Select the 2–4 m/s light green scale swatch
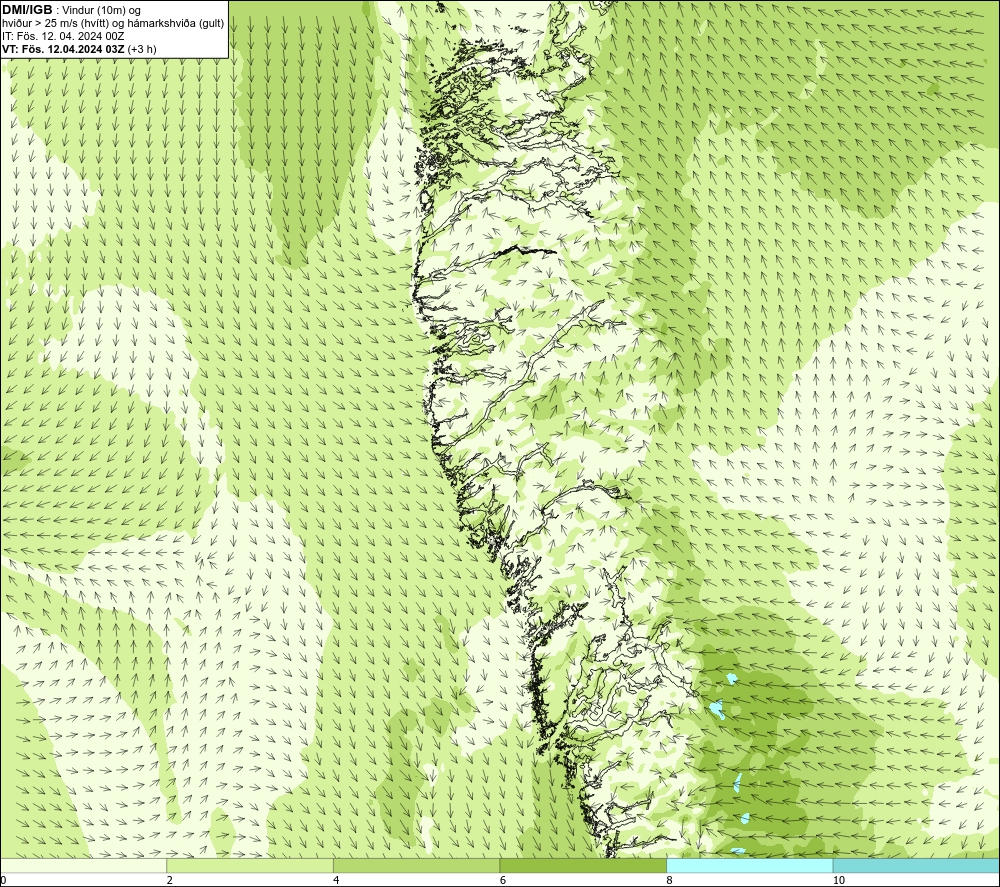Image resolution: width=1000 pixels, height=887 pixels. point(250,866)
